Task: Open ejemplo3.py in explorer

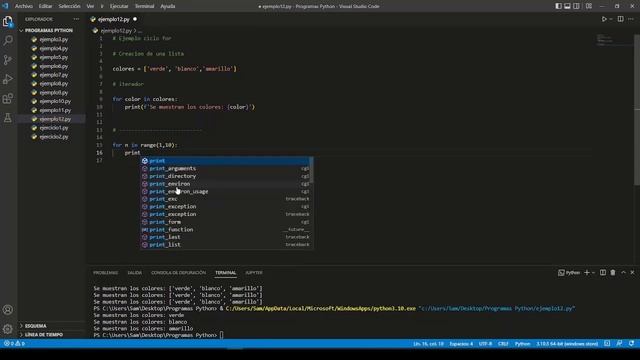Action: coord(53,40)
